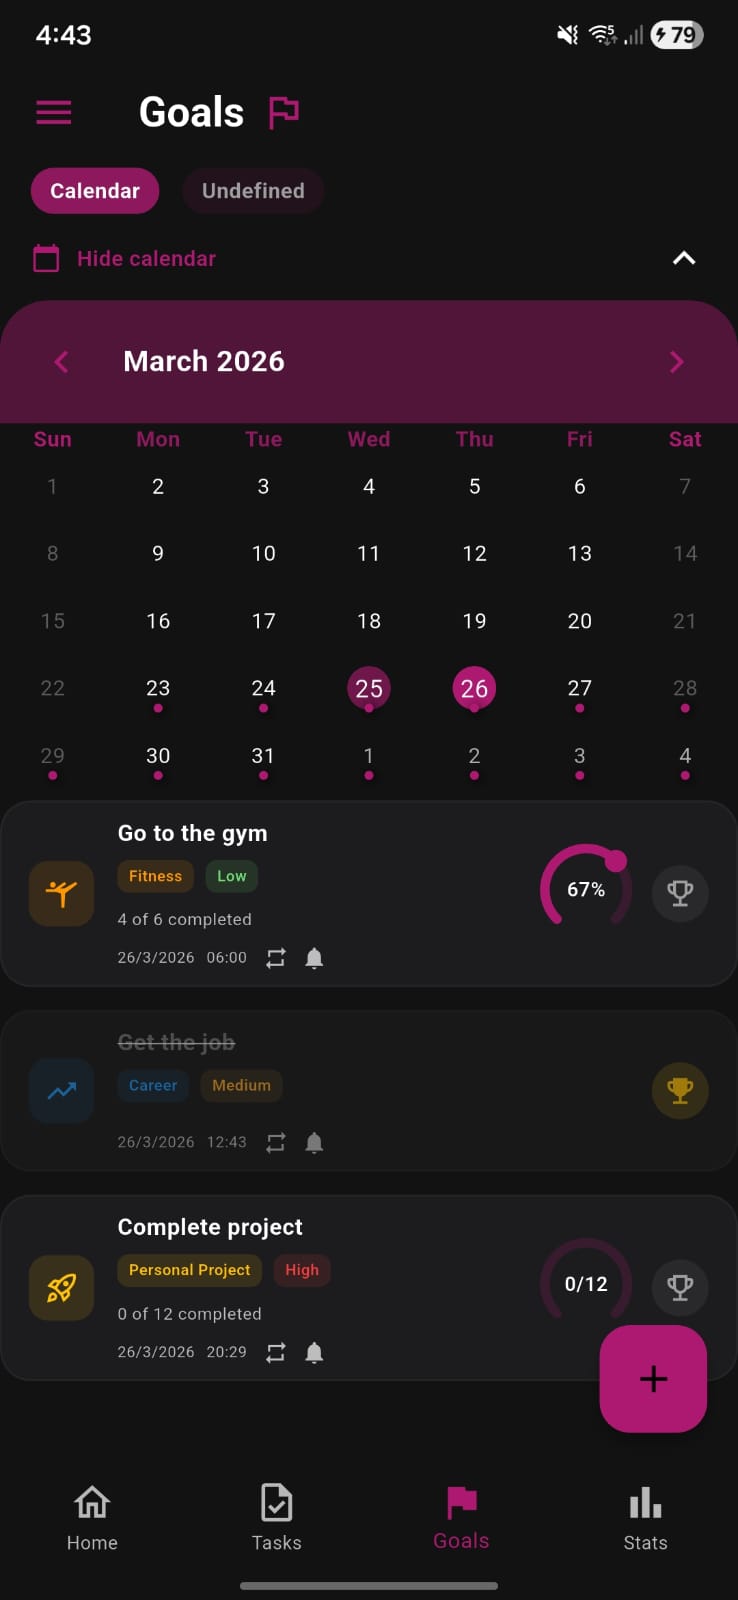Toggle the trophy on Complete project

point(680,1286)
